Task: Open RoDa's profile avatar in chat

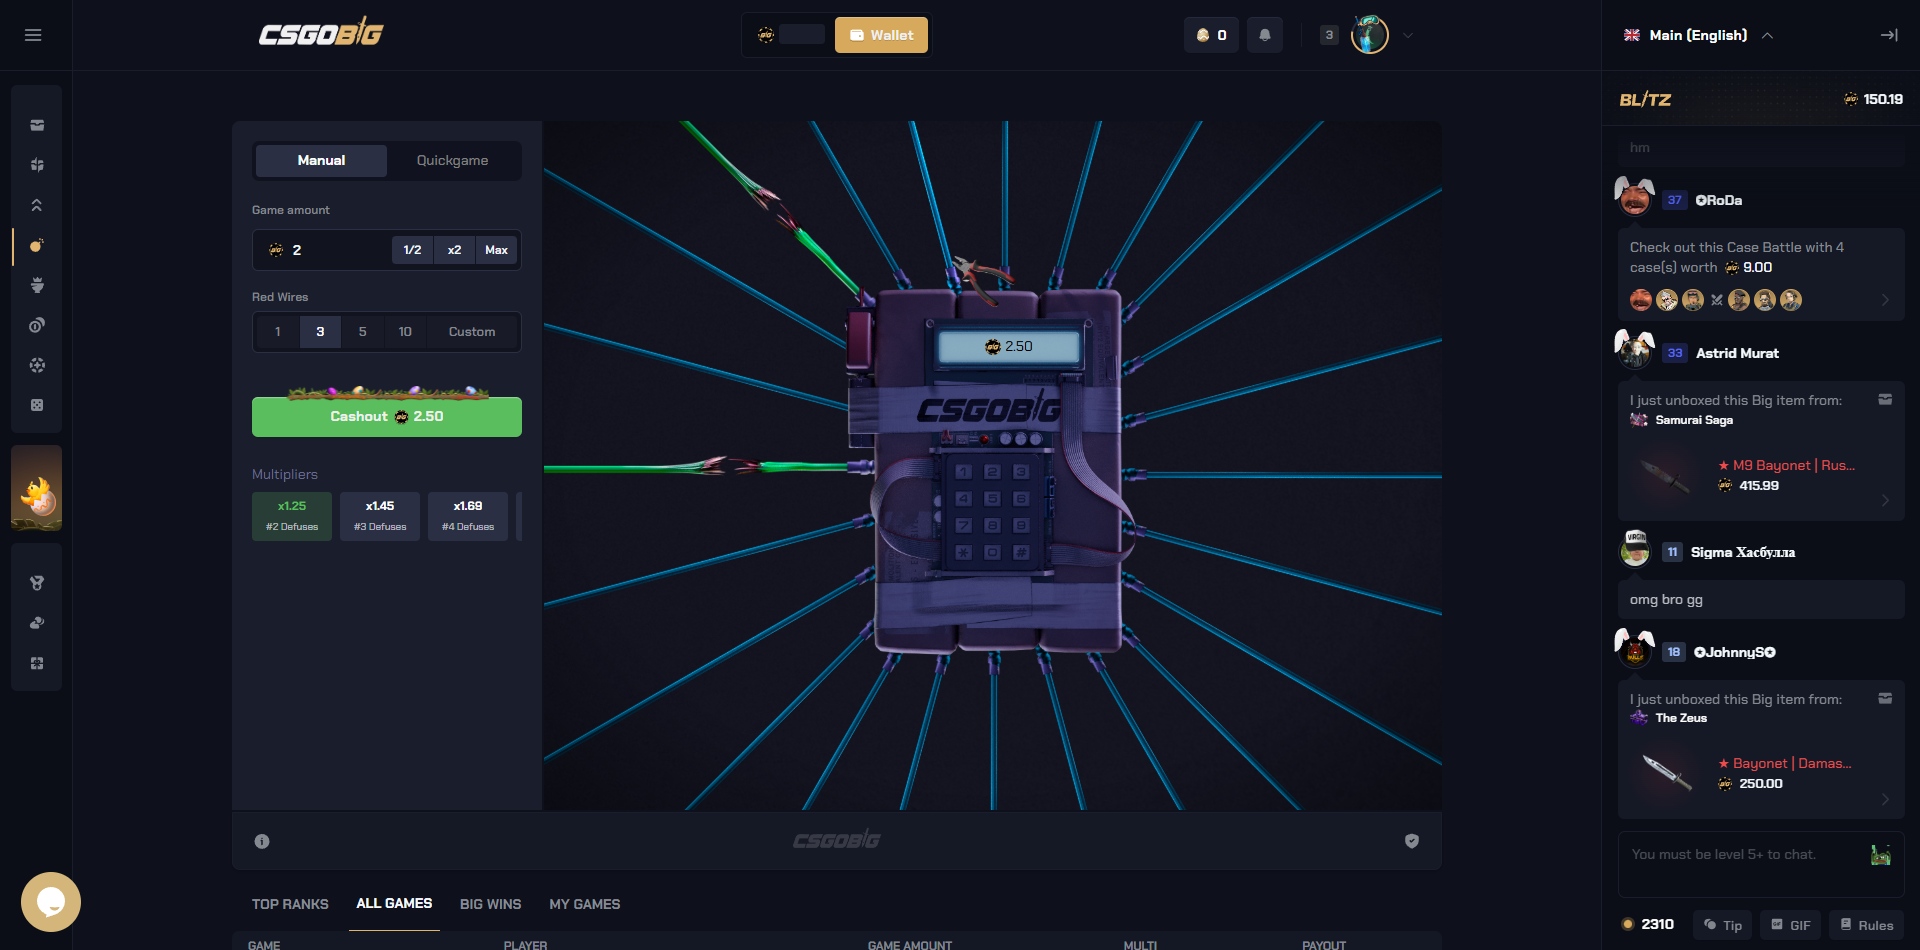Action: pos(1635,197)
